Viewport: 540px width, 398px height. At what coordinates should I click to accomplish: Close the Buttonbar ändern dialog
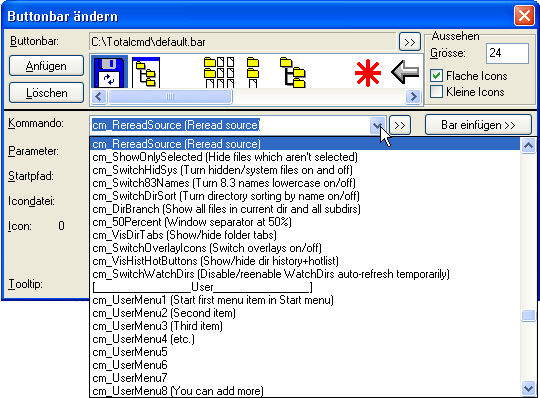click(524, 16)
